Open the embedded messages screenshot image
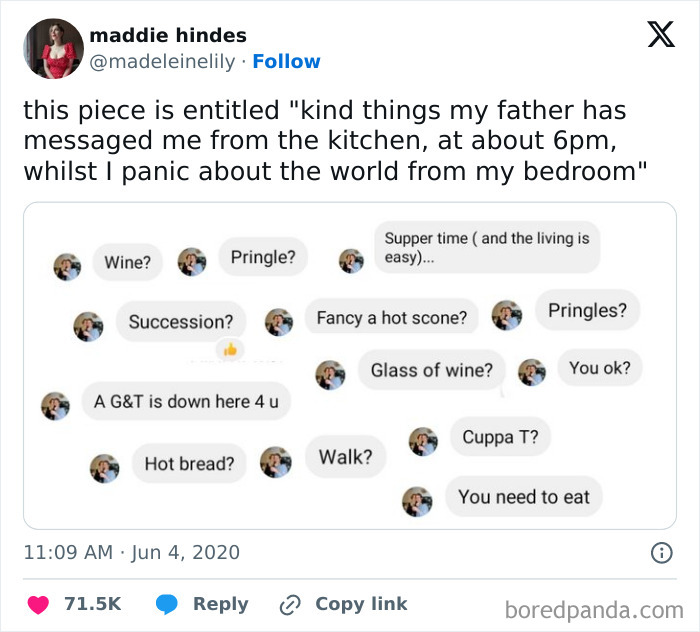The width and height of the screenshot is (700, 632). point(350,365)
